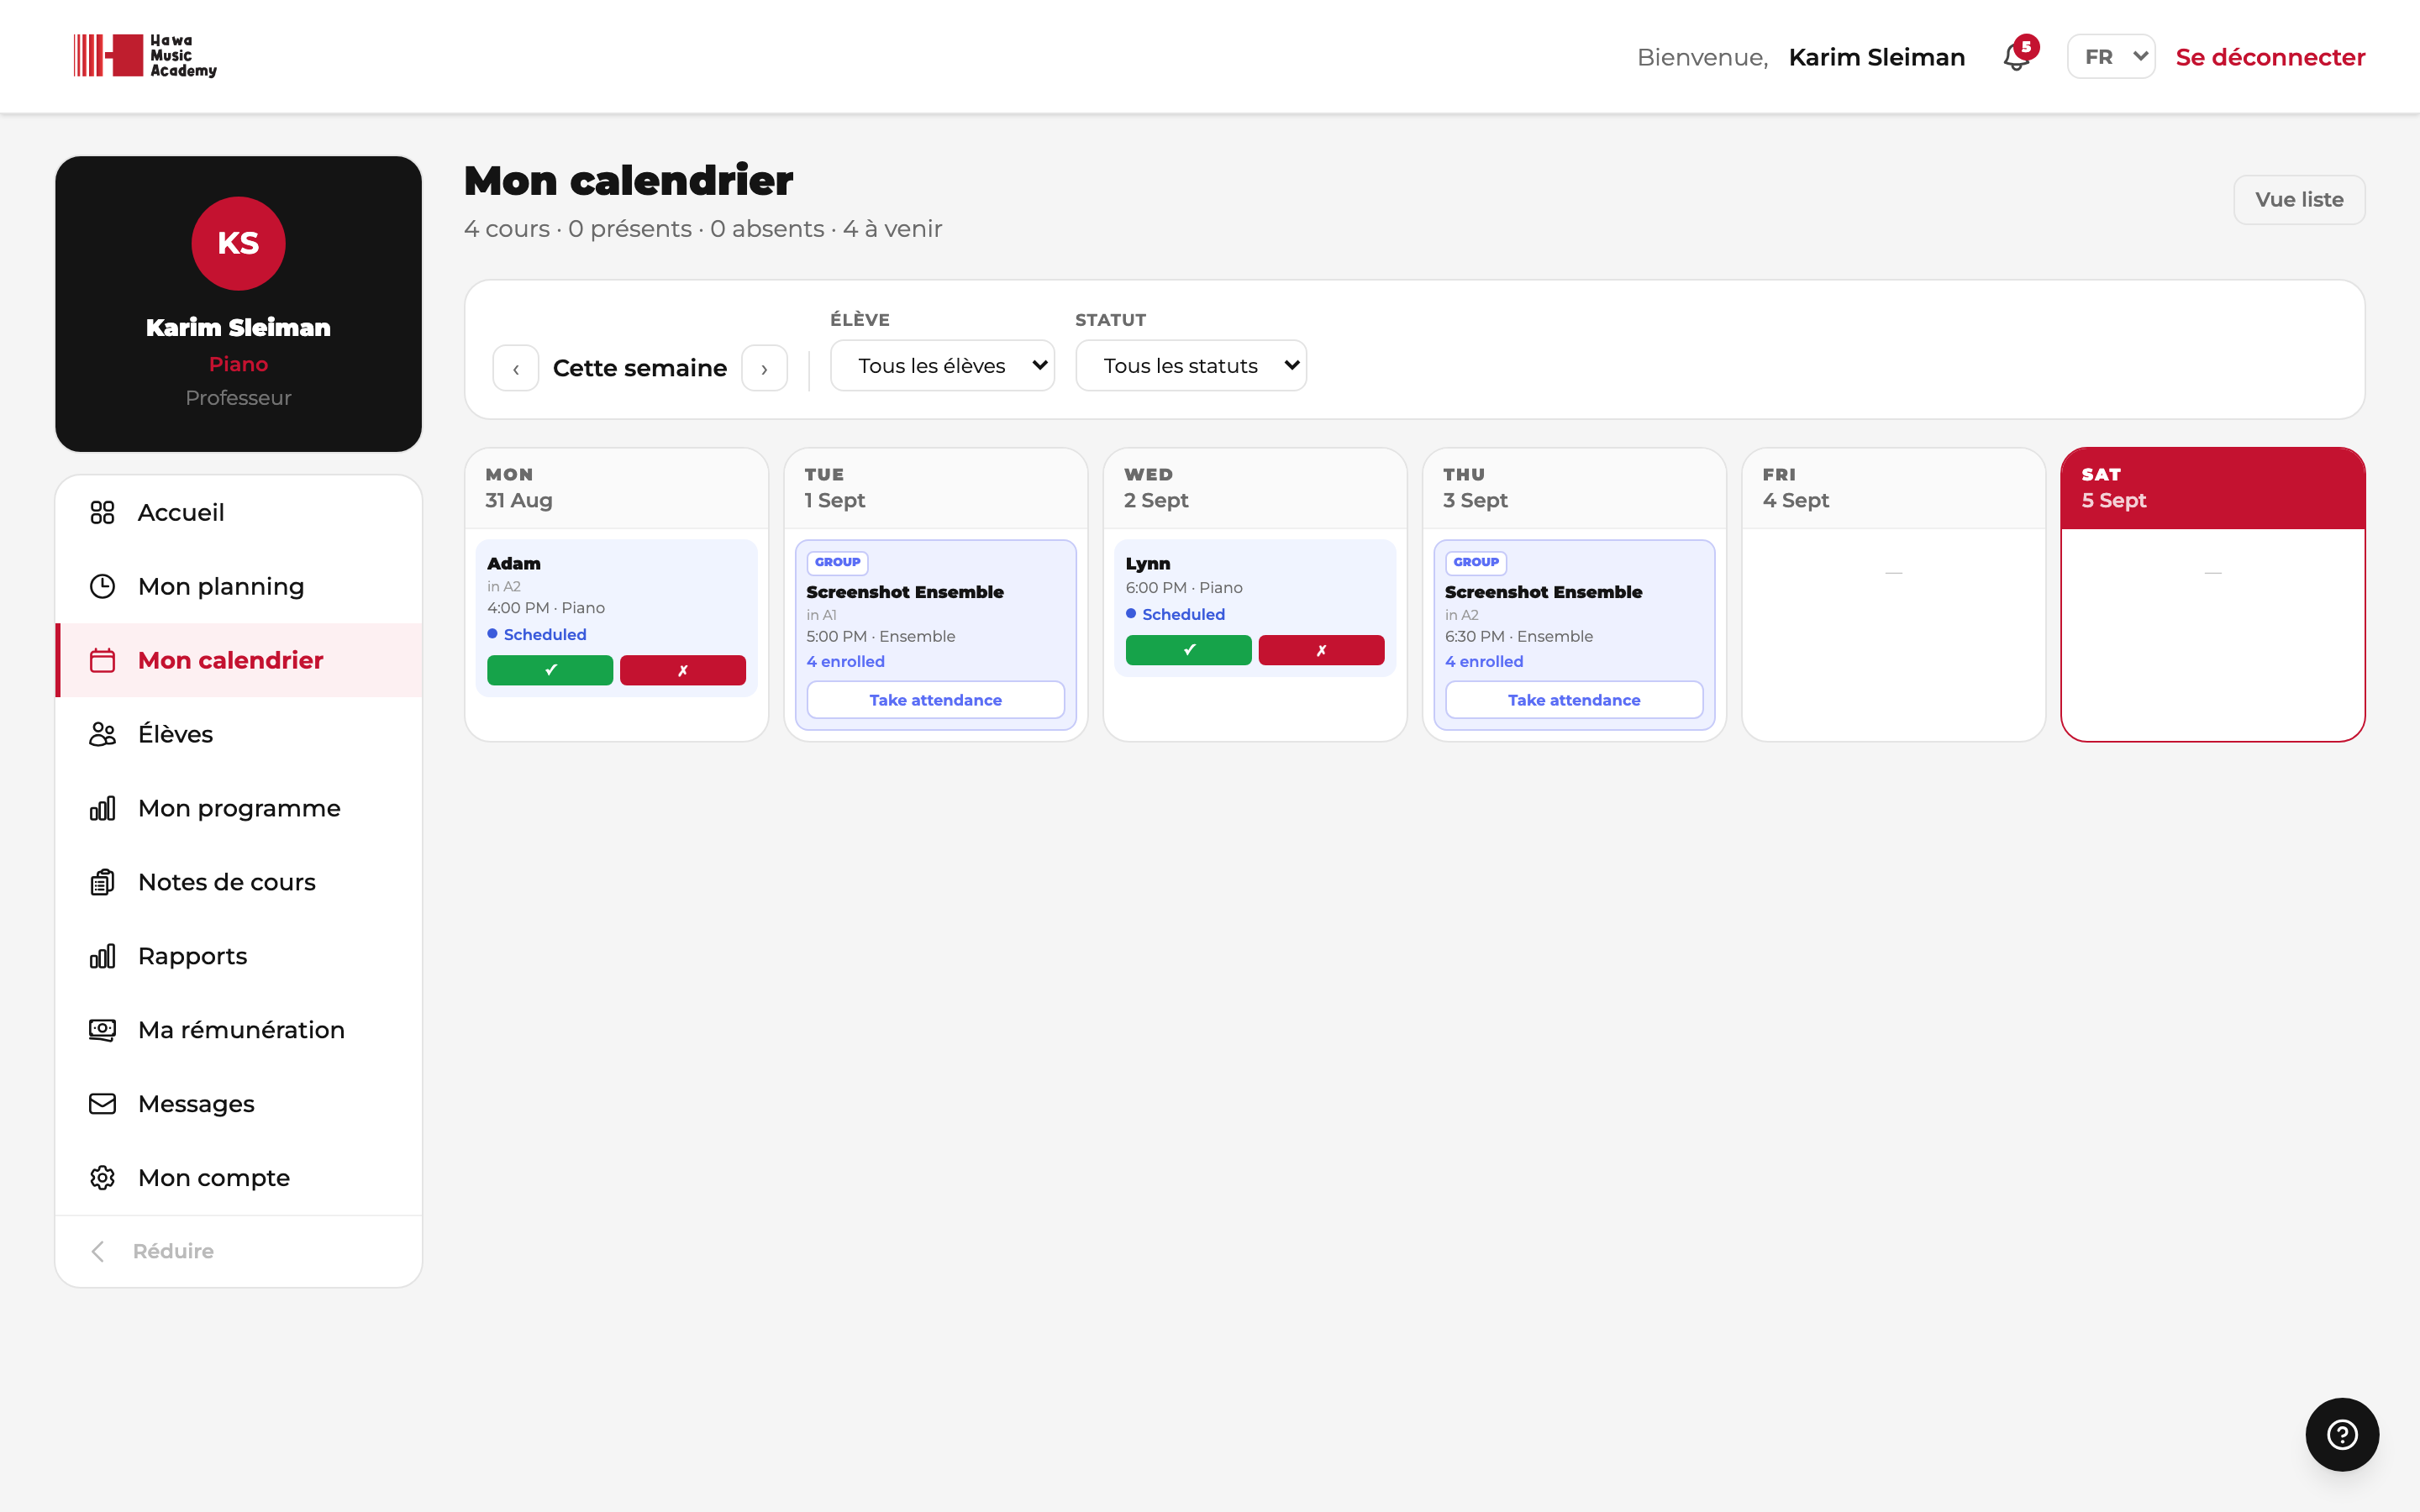The height and width of the screenshot is (1512, 2420).
Task: Click the Mon programme bar chart icon
Action: click(102, 808)
